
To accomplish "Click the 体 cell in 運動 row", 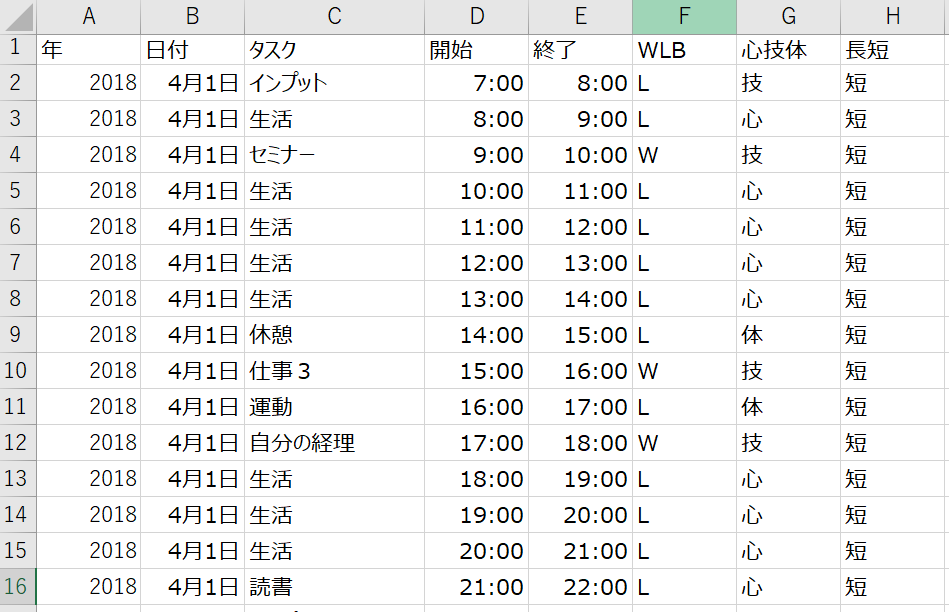I will (x=789, y=406).
